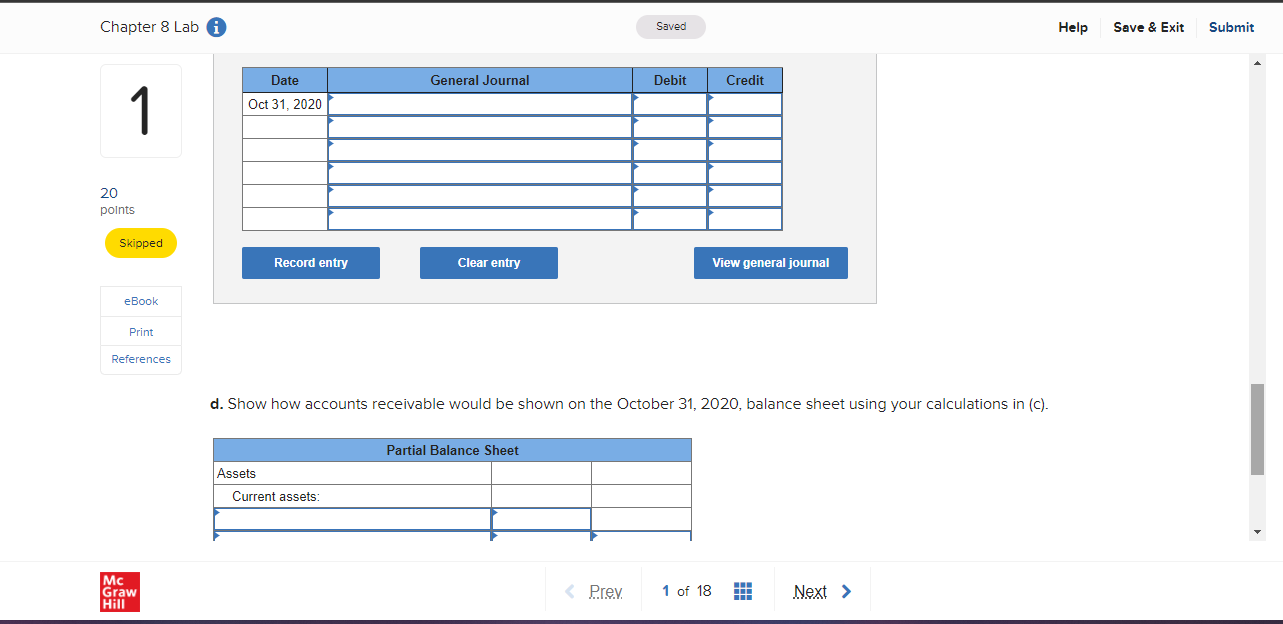Open the question map grid icon
Screen dimensions: 1283x624
(743, 591)
